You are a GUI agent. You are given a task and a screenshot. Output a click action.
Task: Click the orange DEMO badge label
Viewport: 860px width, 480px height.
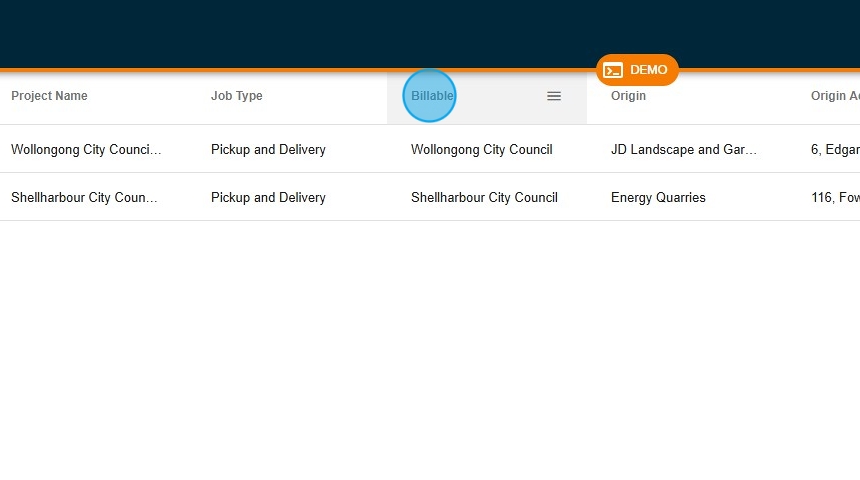point(648,70)
